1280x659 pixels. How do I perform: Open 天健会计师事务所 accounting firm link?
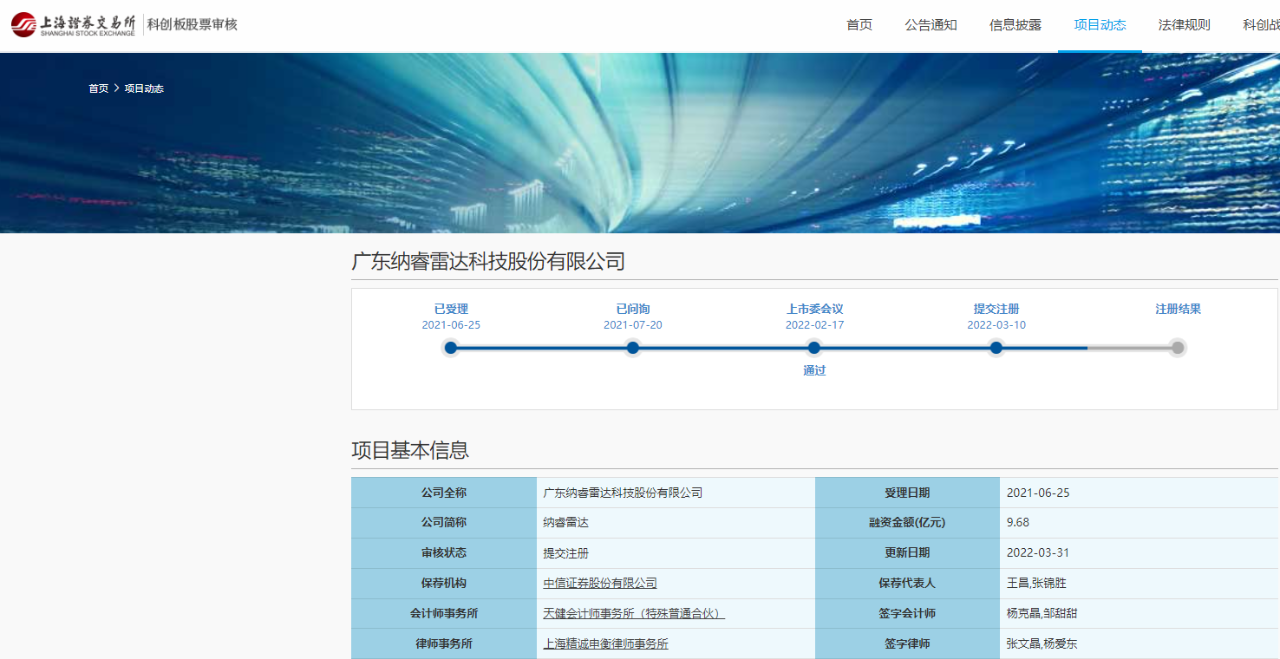(633, 613)
